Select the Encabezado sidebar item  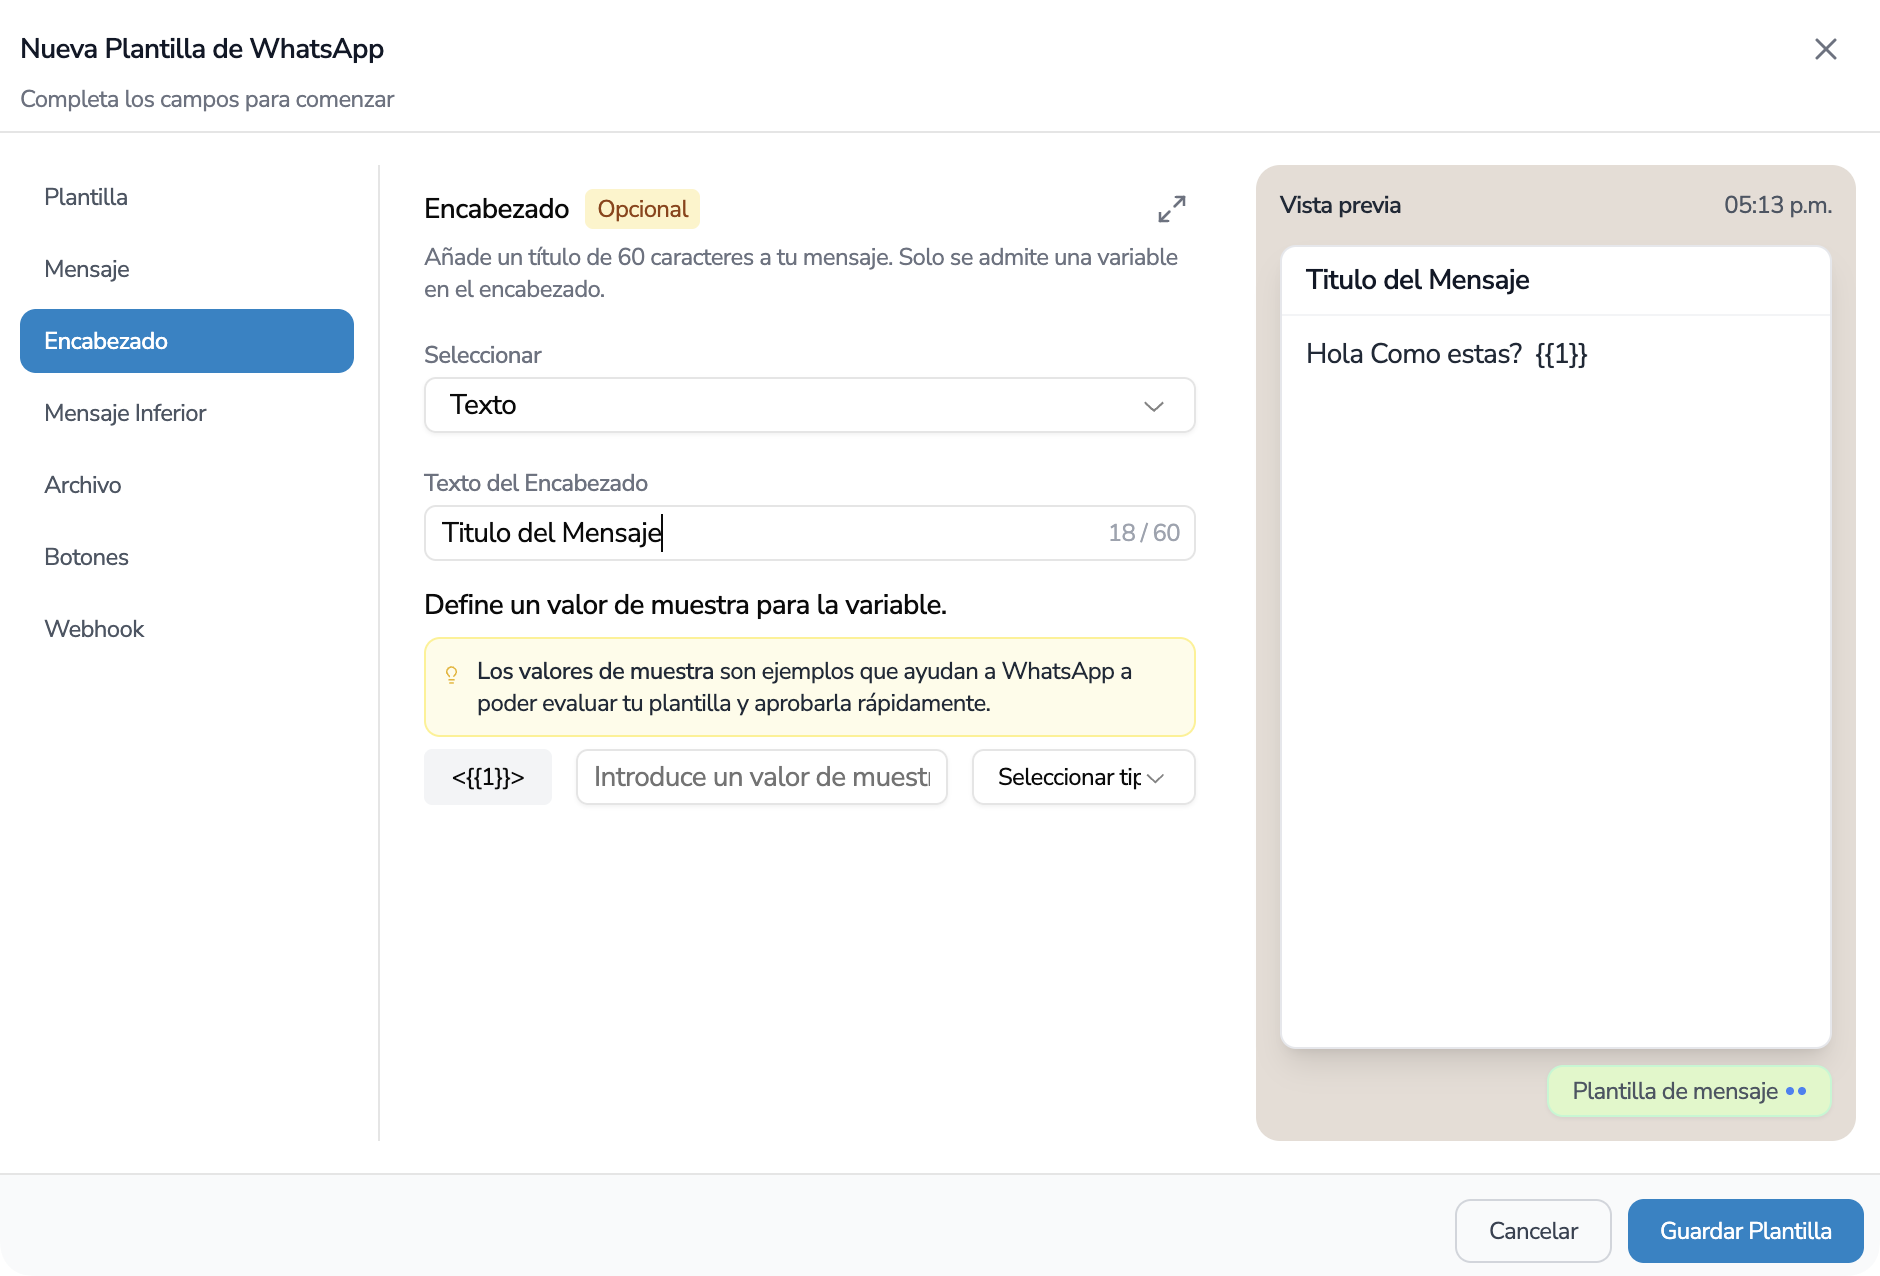point(187,341)
